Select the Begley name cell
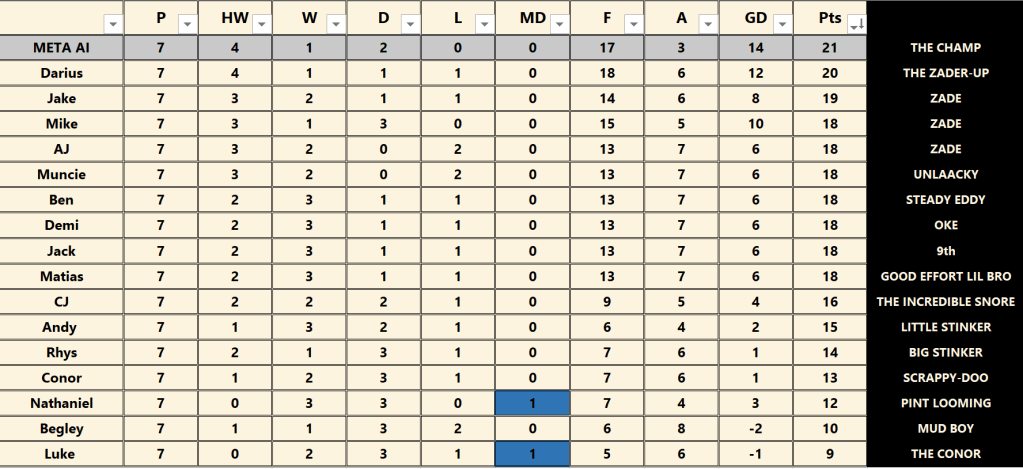The image size is (1023, 469). point(62,429)
